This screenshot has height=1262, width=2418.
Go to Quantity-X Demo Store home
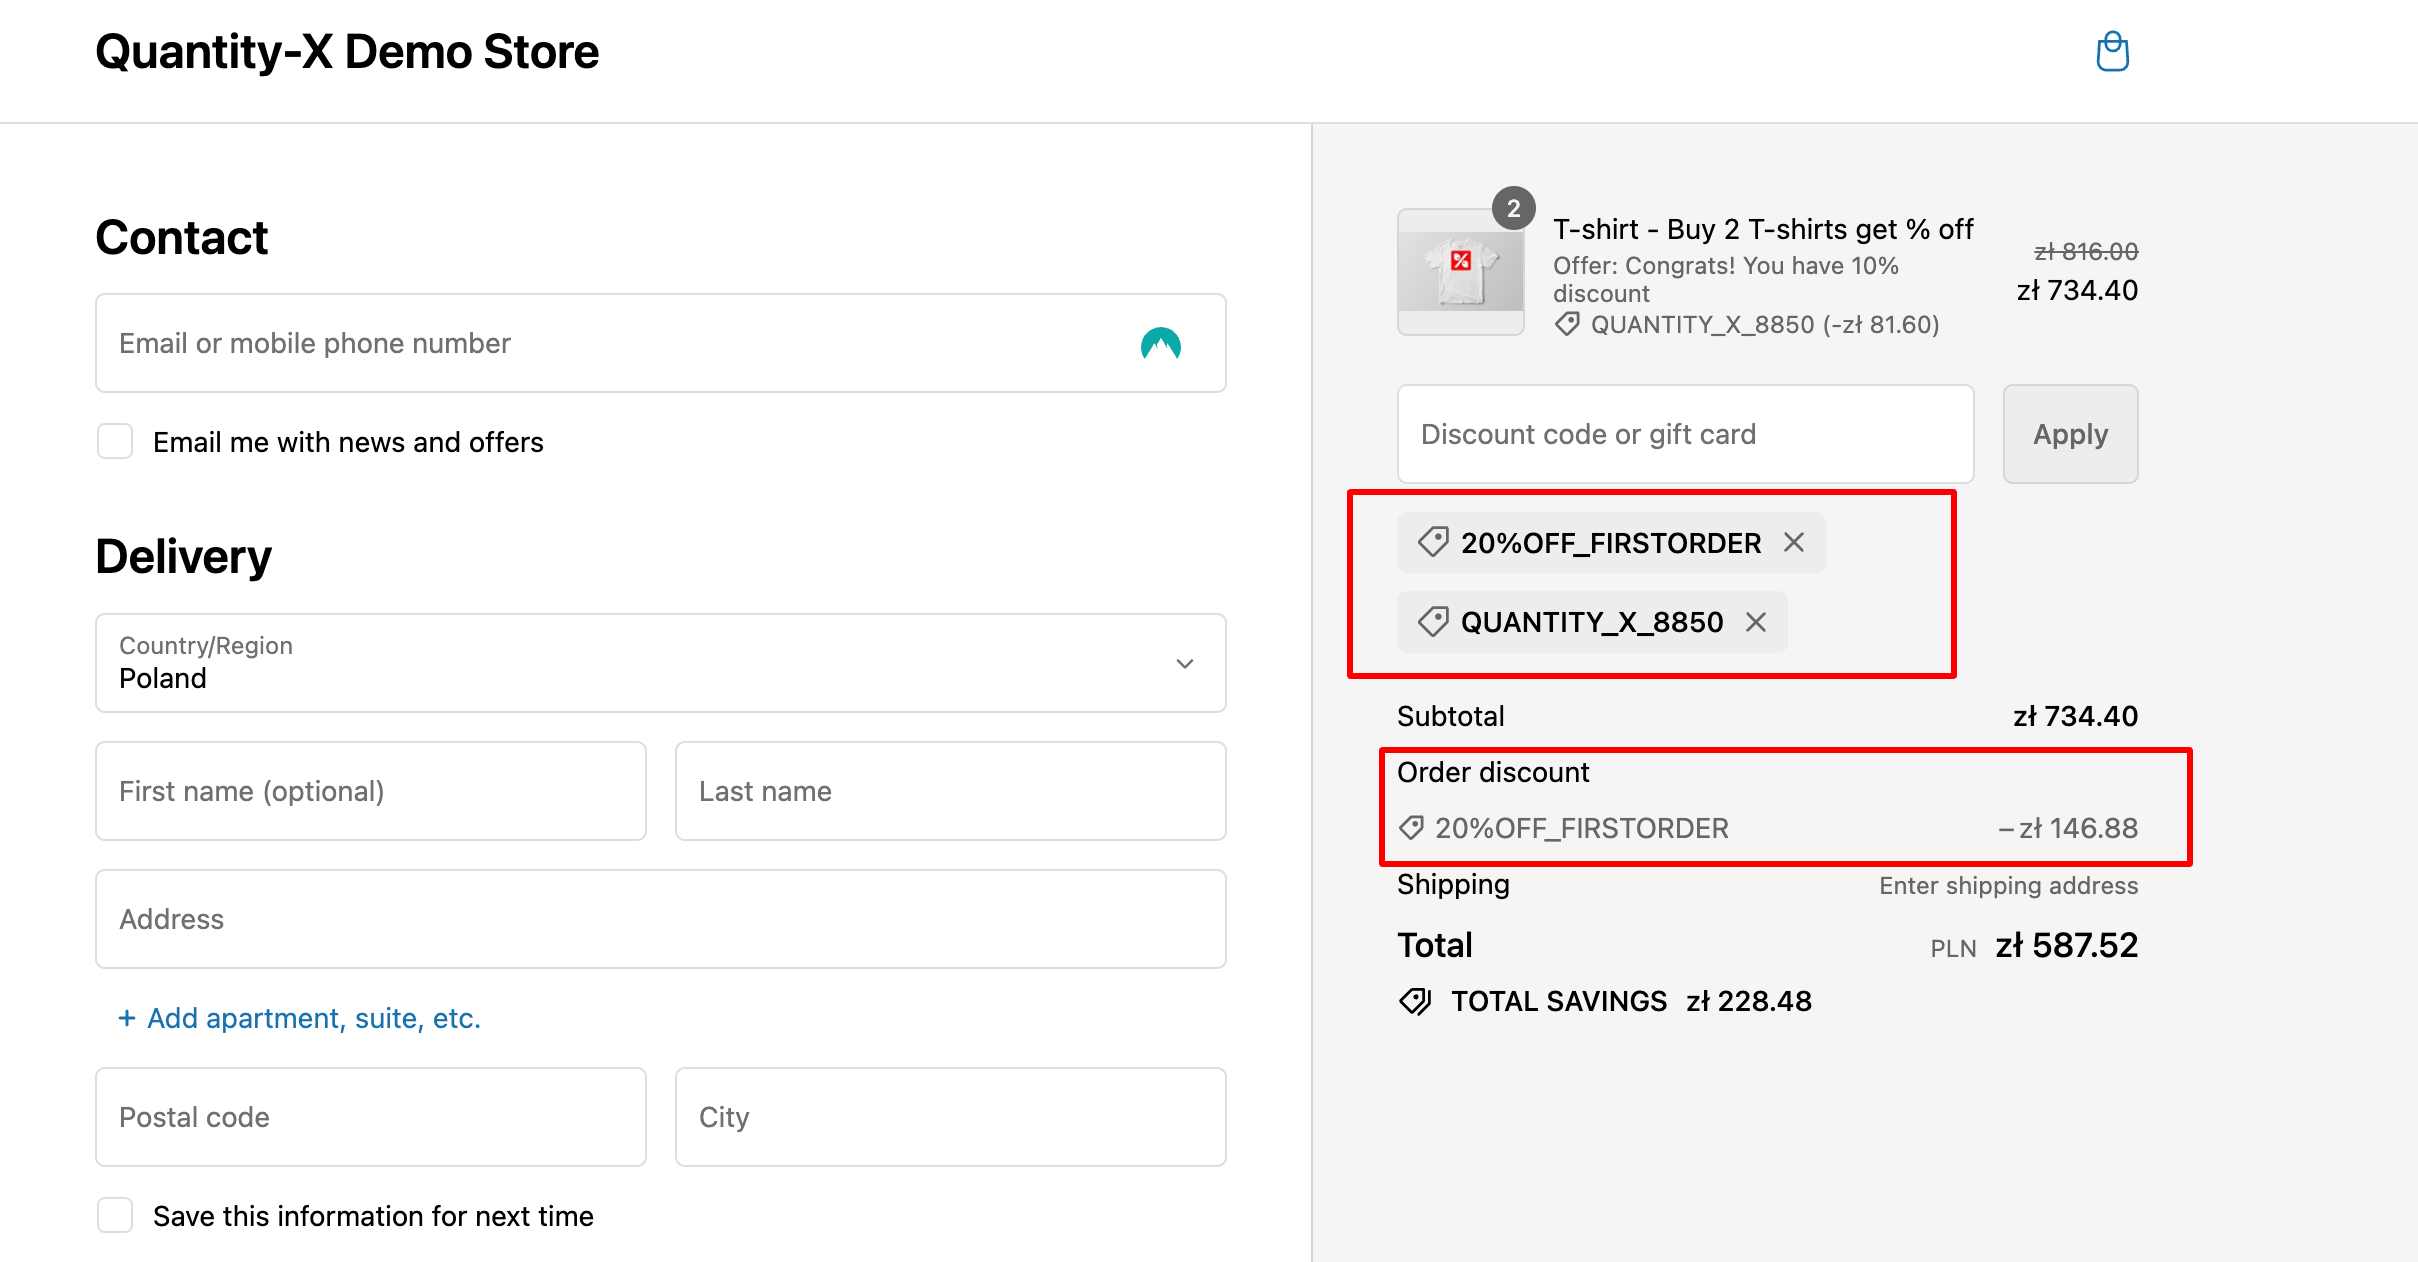pyautogui.click(x=347, y=52)
